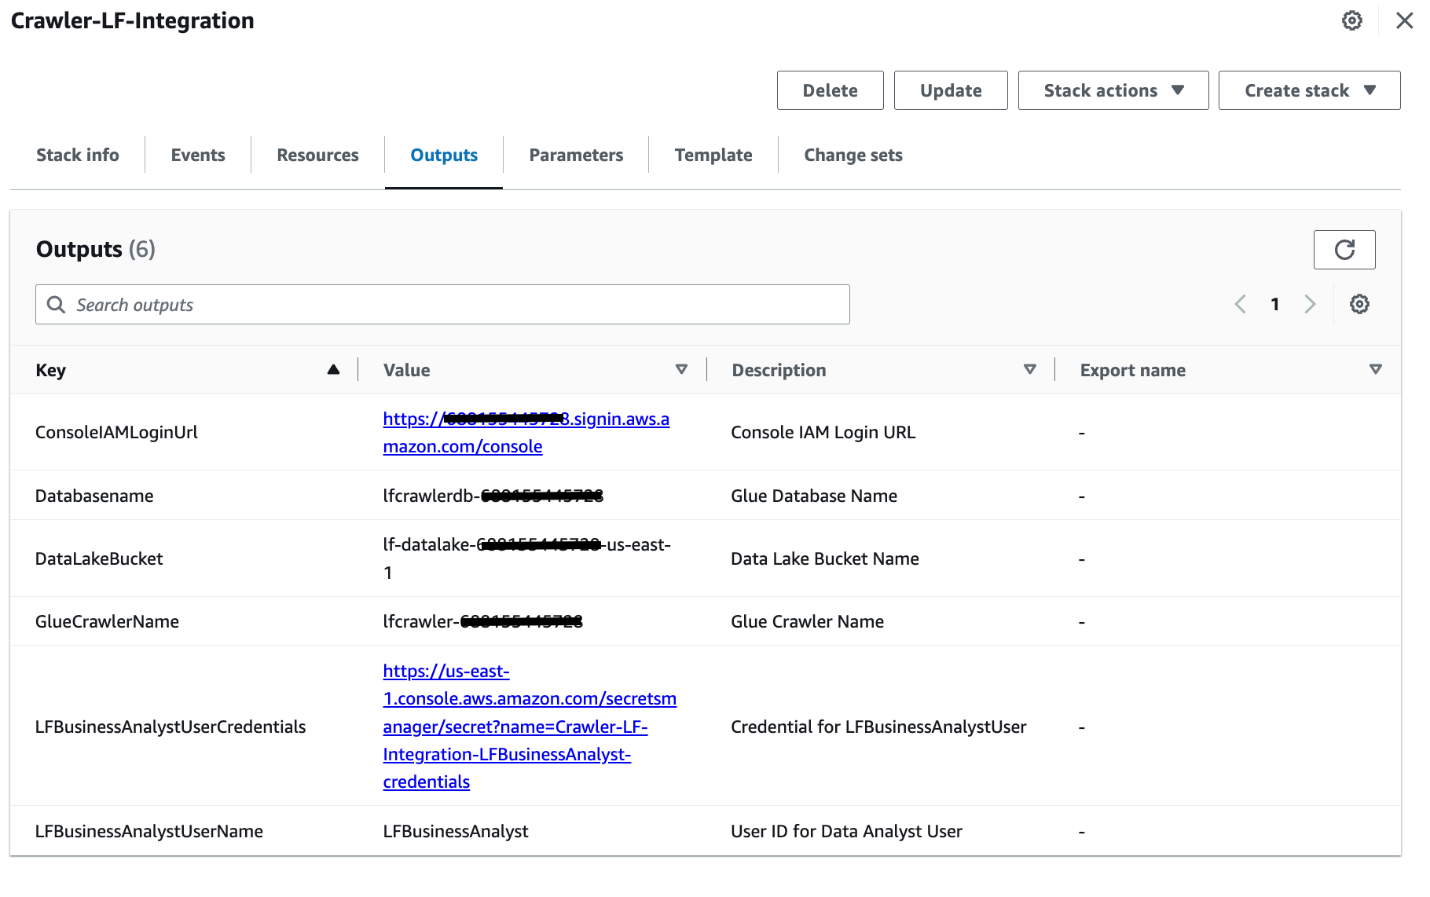Screen dimensions: 1430x897
Task: Select the GlueCrawlerName key cell
Action: [x=107, y=622]
